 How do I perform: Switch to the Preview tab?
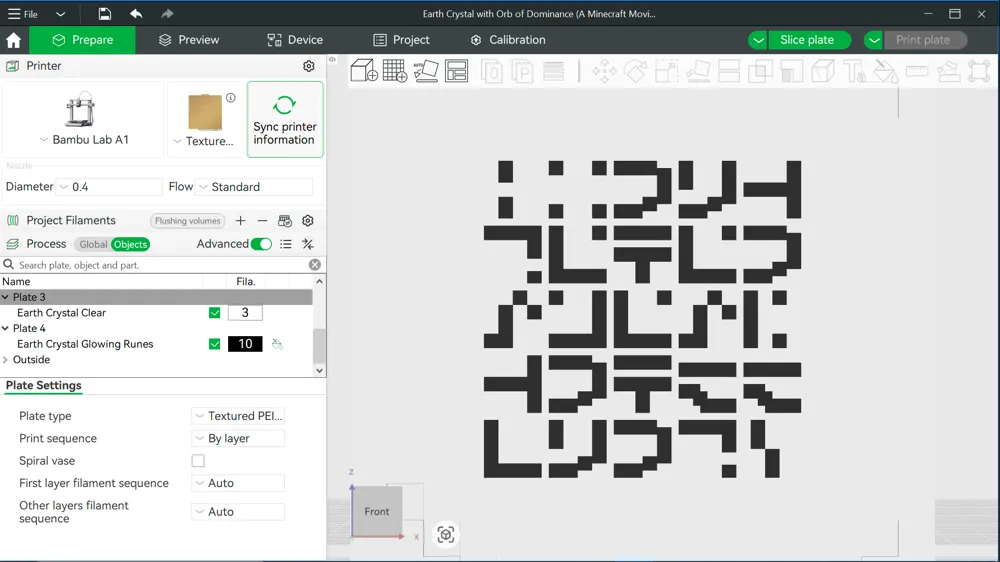(x=189, y=40)
